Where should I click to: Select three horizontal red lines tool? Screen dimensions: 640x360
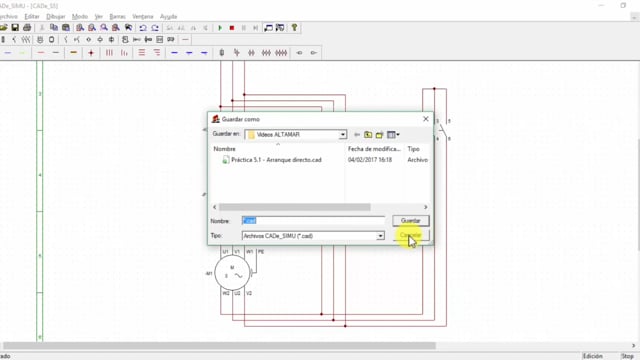142,53
